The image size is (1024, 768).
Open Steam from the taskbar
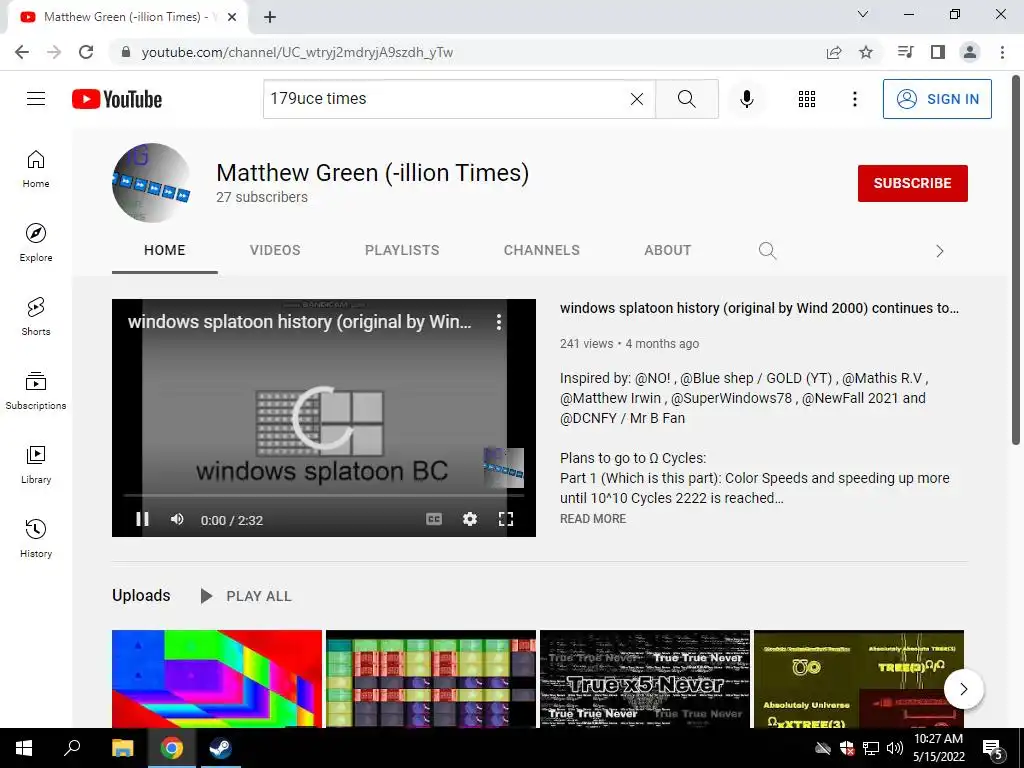click(x=220, y=748)
